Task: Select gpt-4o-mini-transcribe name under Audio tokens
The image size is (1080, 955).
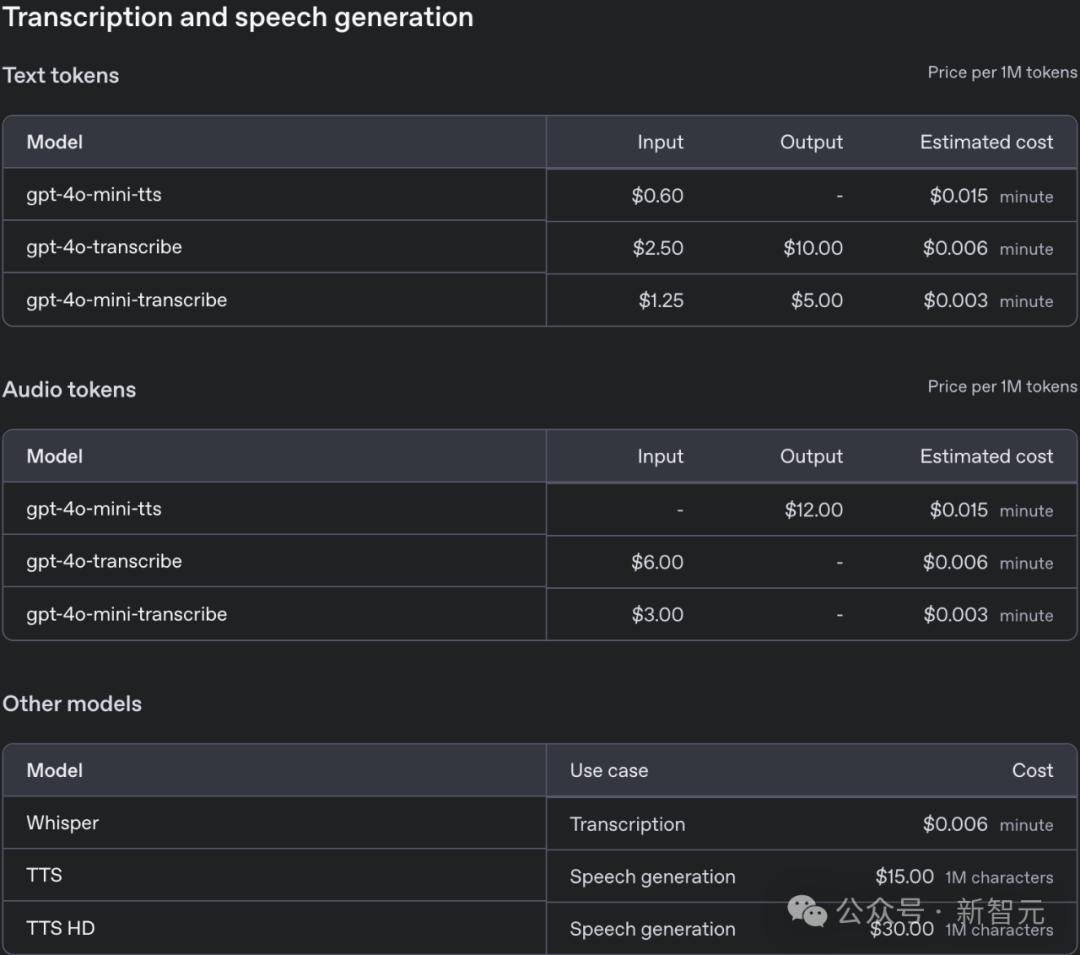Action: [127, 614]
